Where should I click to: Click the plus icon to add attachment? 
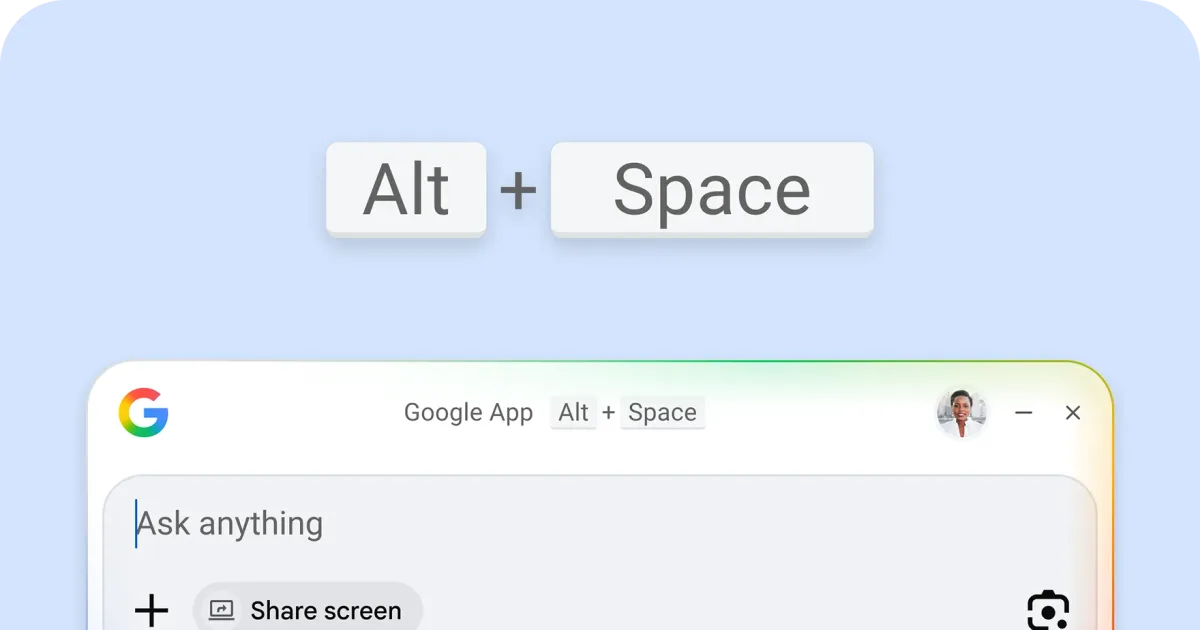tap(151, 610)
